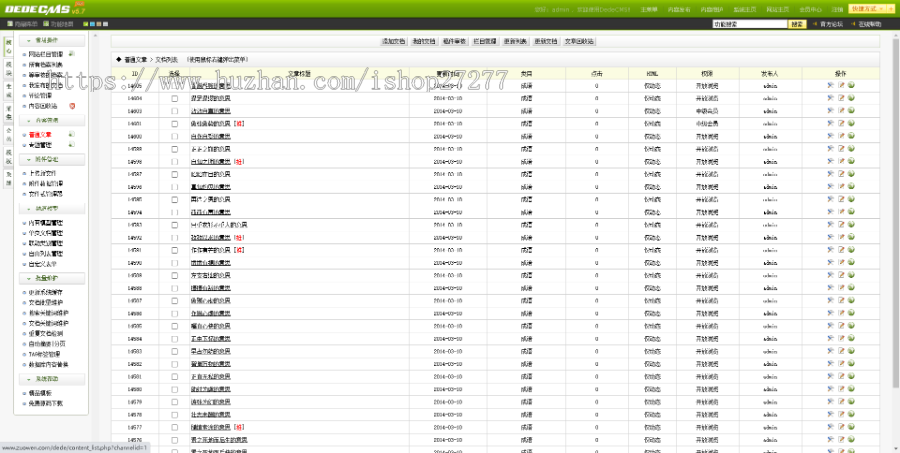Click the green preview globe in row 14579
Viewport: 900px width, 453px height.
pos(851,401)
